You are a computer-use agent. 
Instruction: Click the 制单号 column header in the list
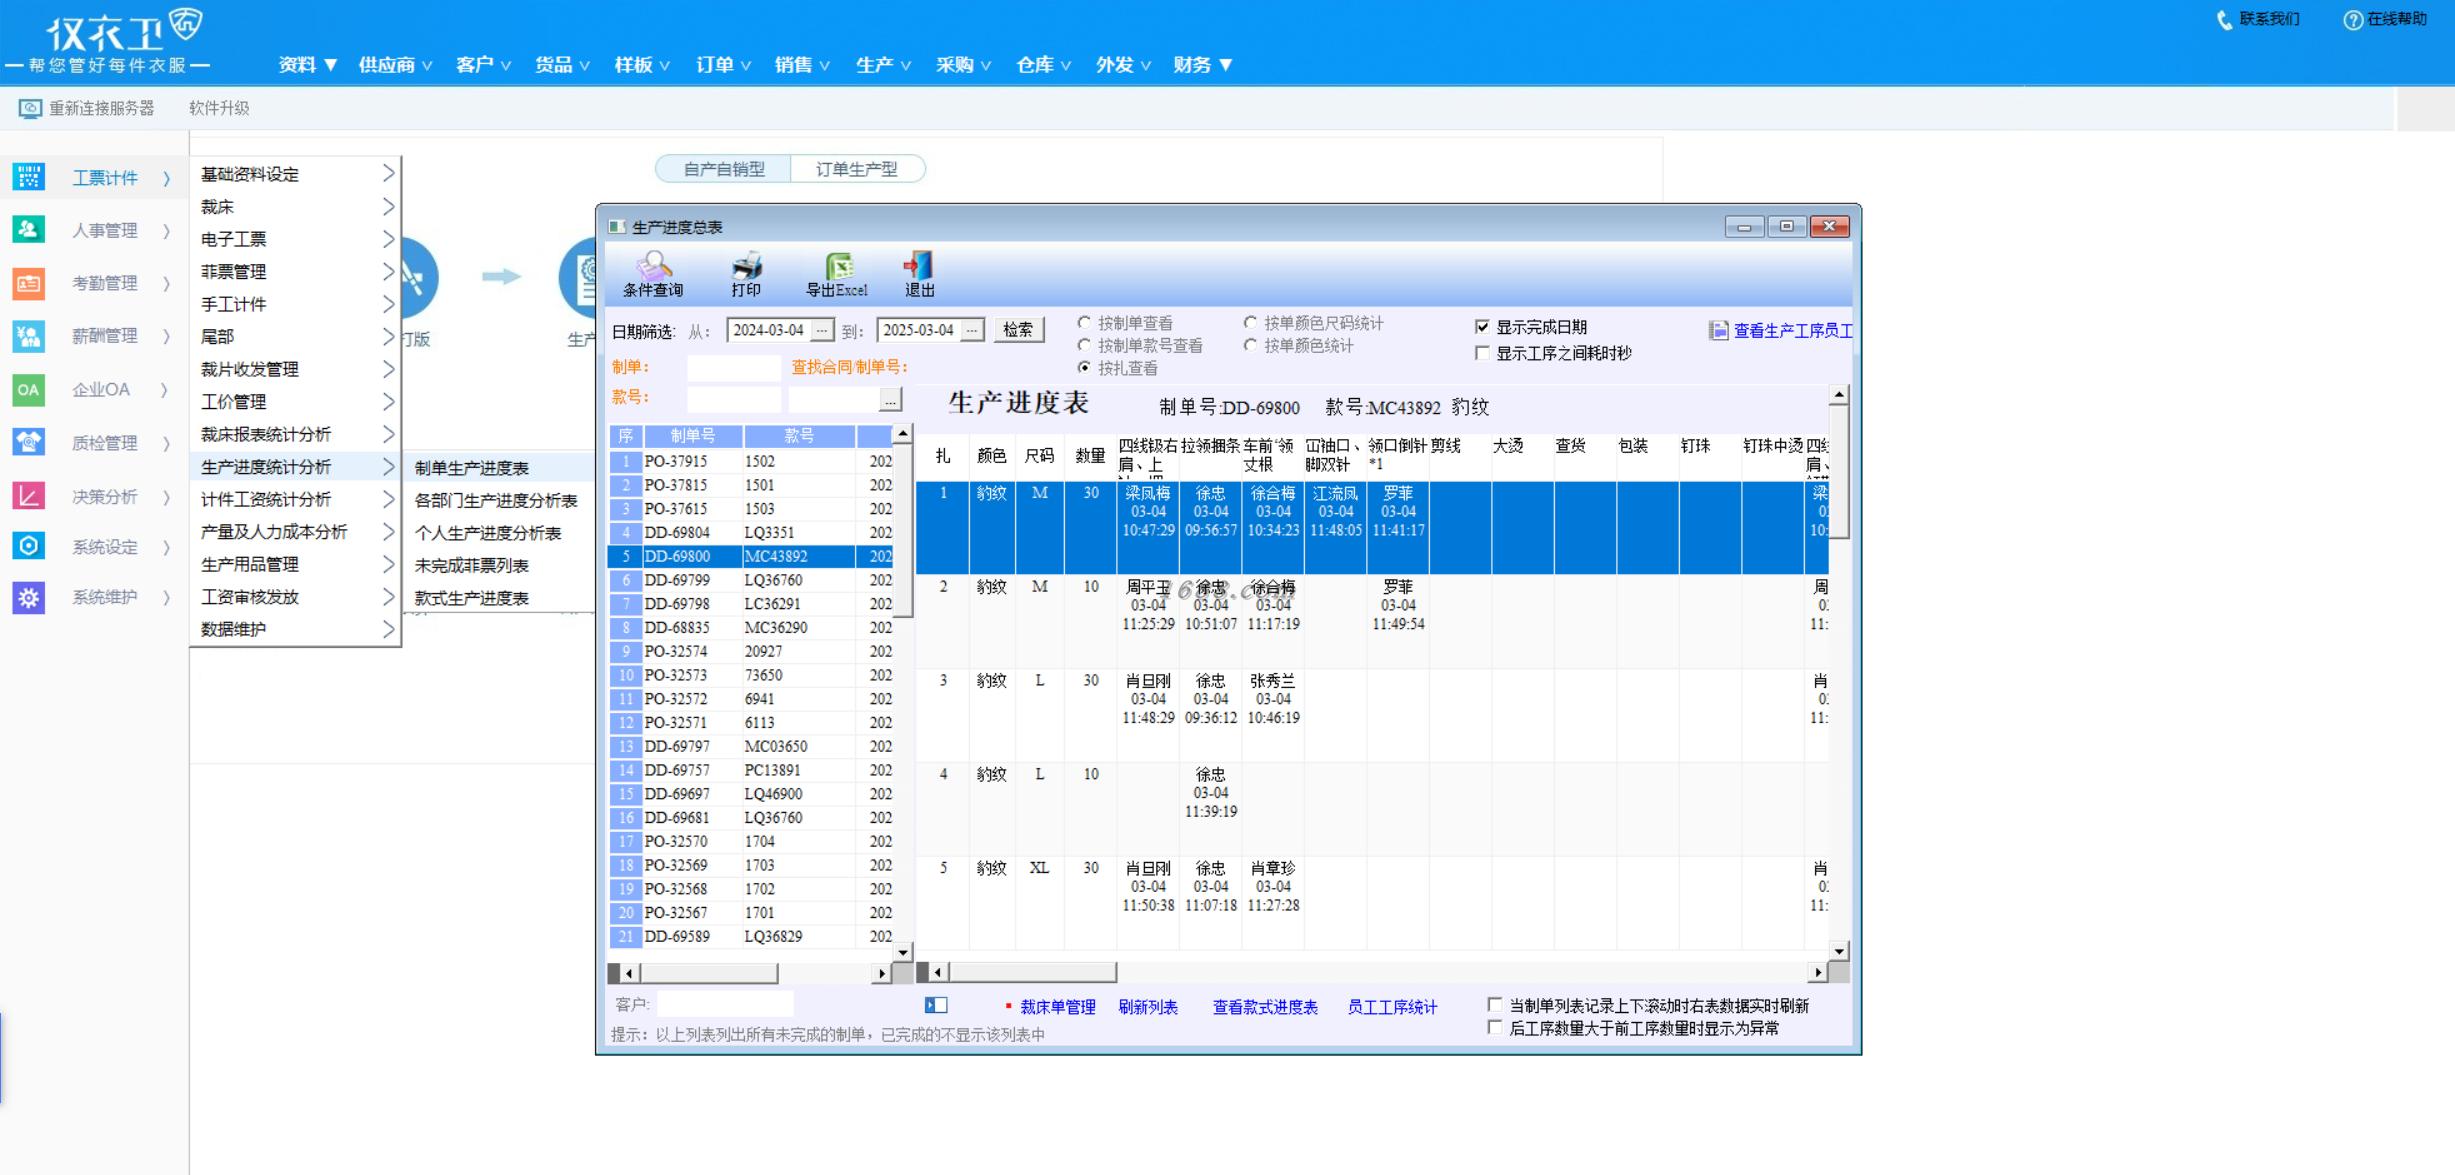point(693,436)
